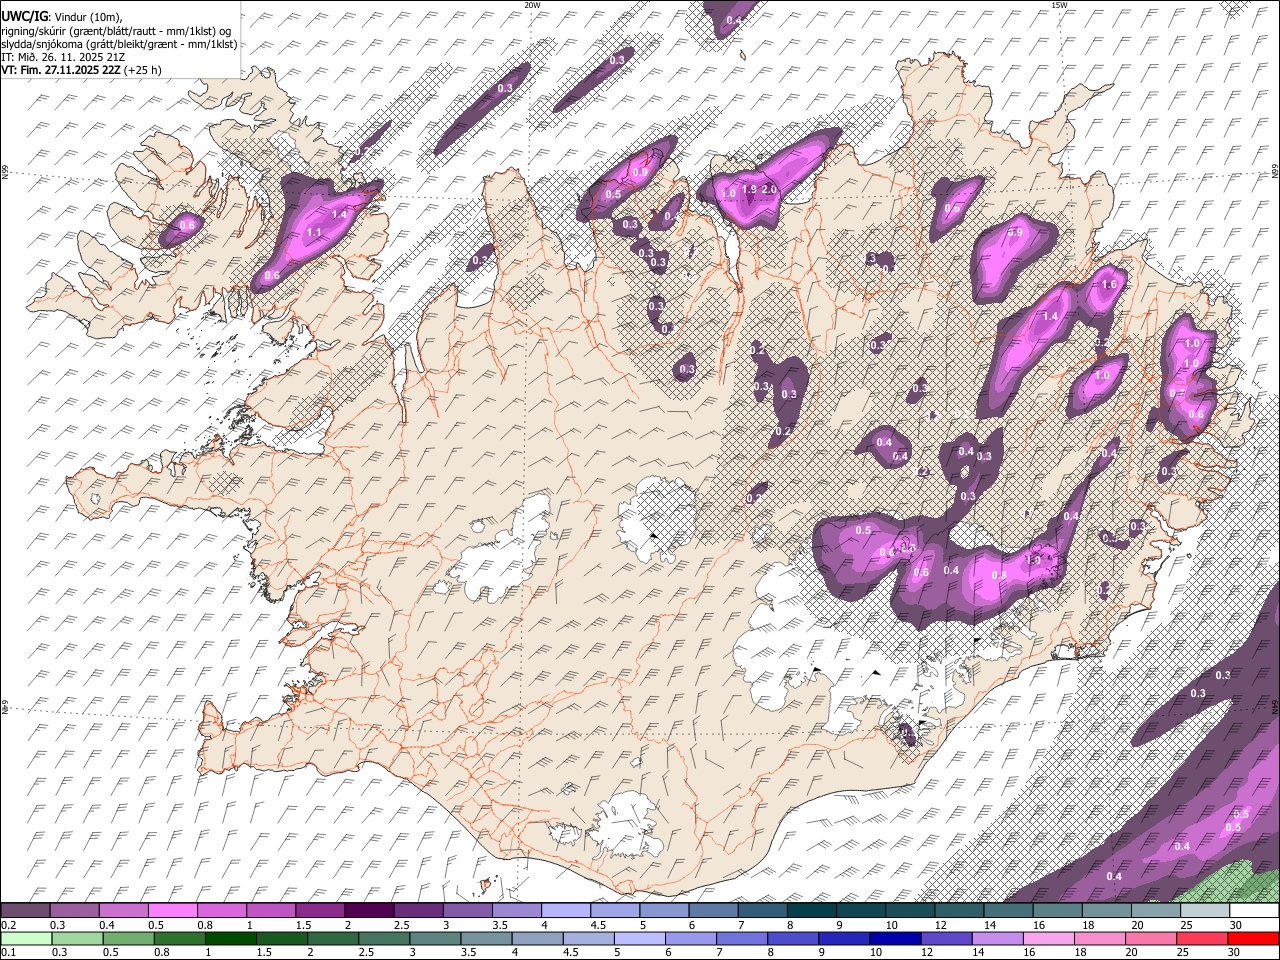1280x960 pixels.
Task: Click the 0.2 label in the purple legend
Action: 8,925
